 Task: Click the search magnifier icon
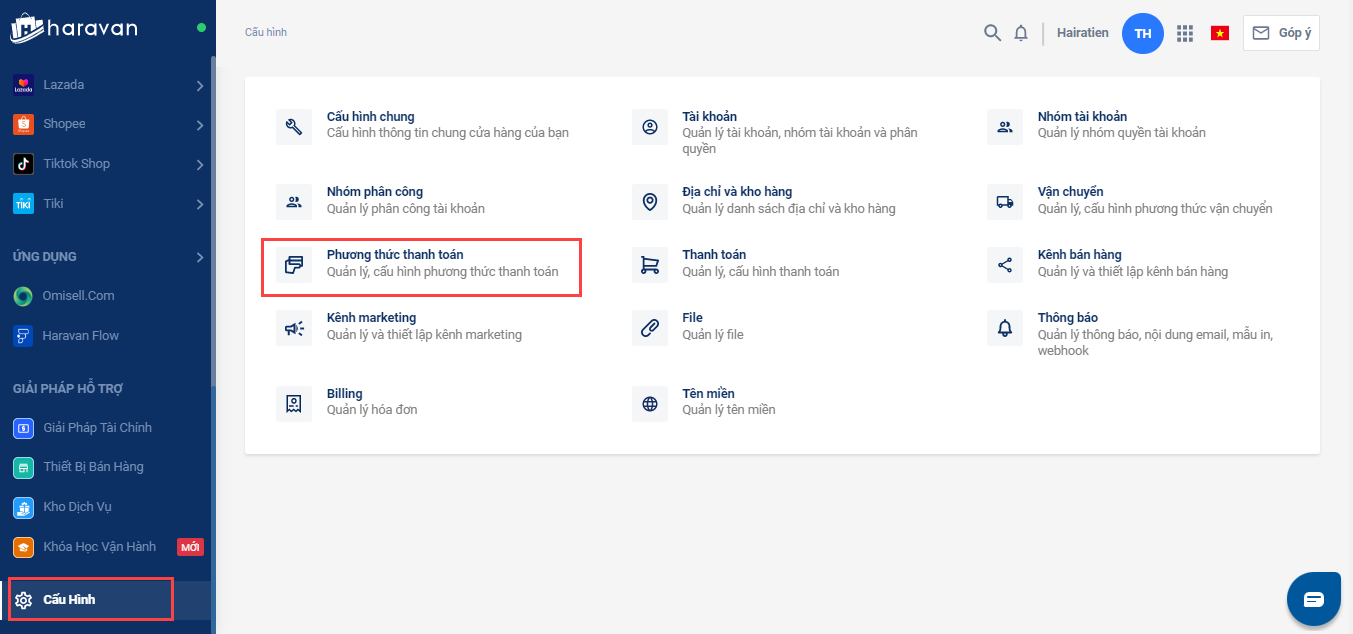[992, 33]
